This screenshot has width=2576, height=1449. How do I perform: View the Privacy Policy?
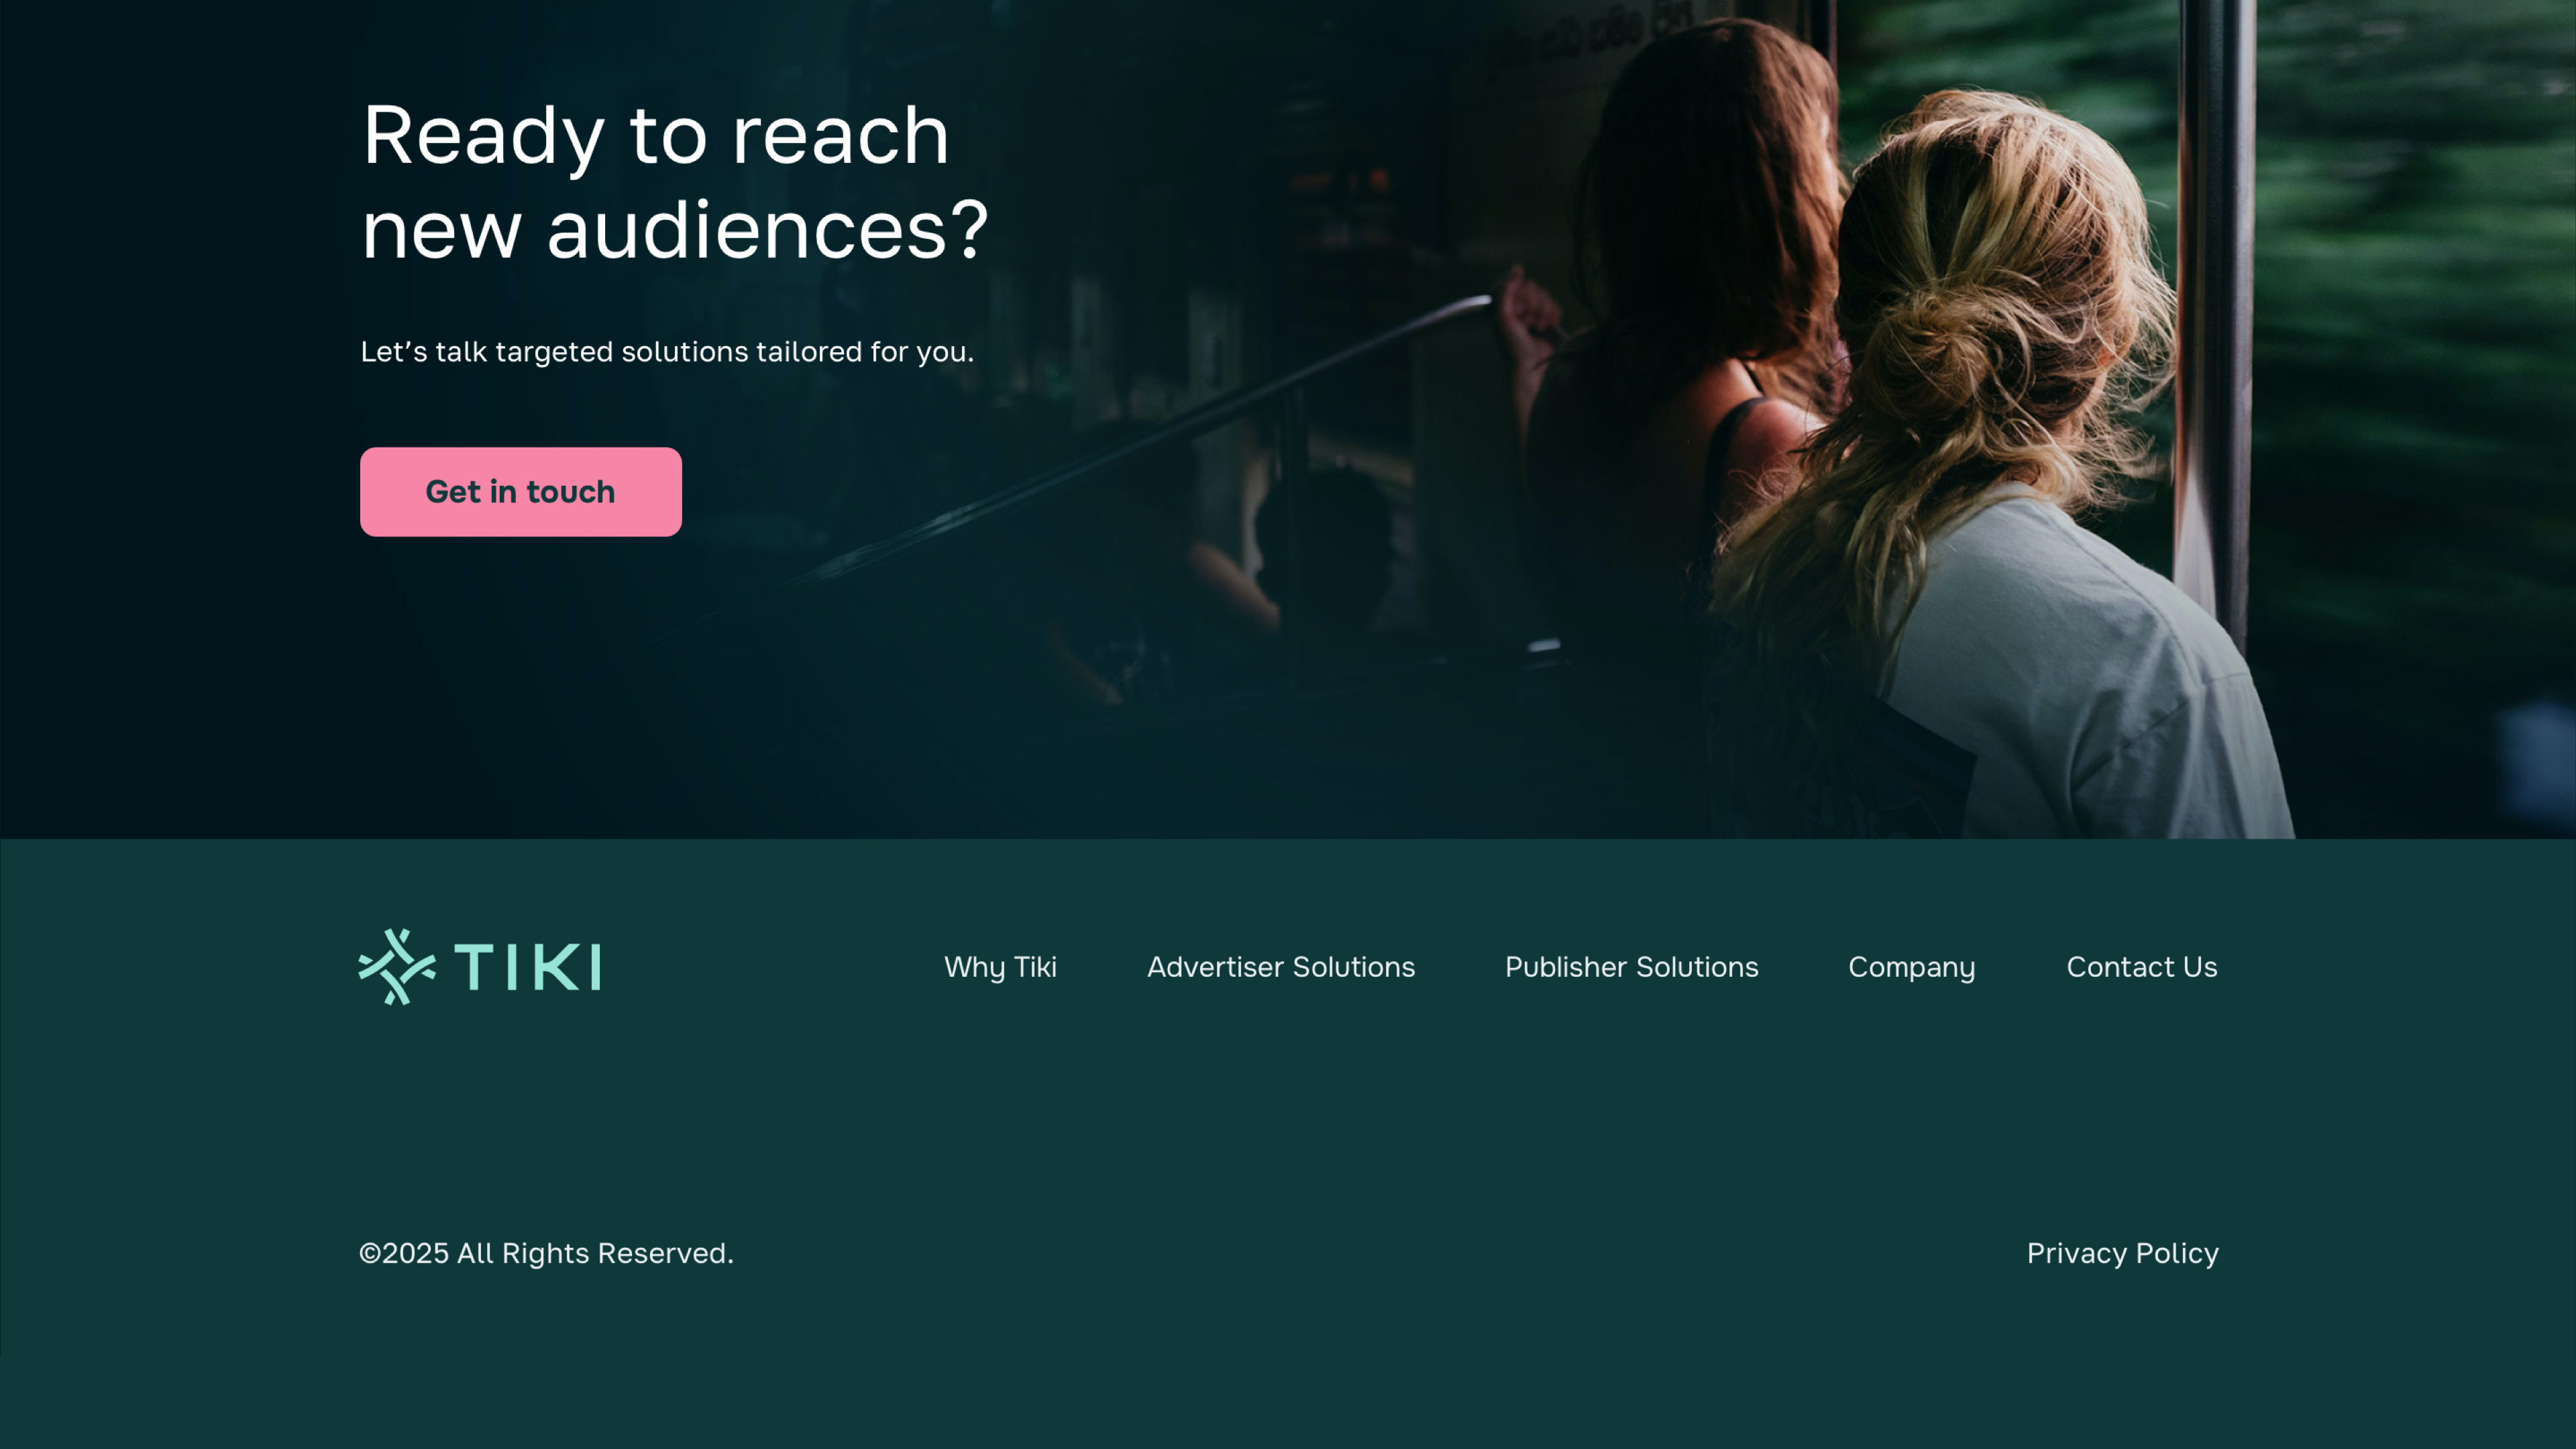(x=2123, y=1253)
